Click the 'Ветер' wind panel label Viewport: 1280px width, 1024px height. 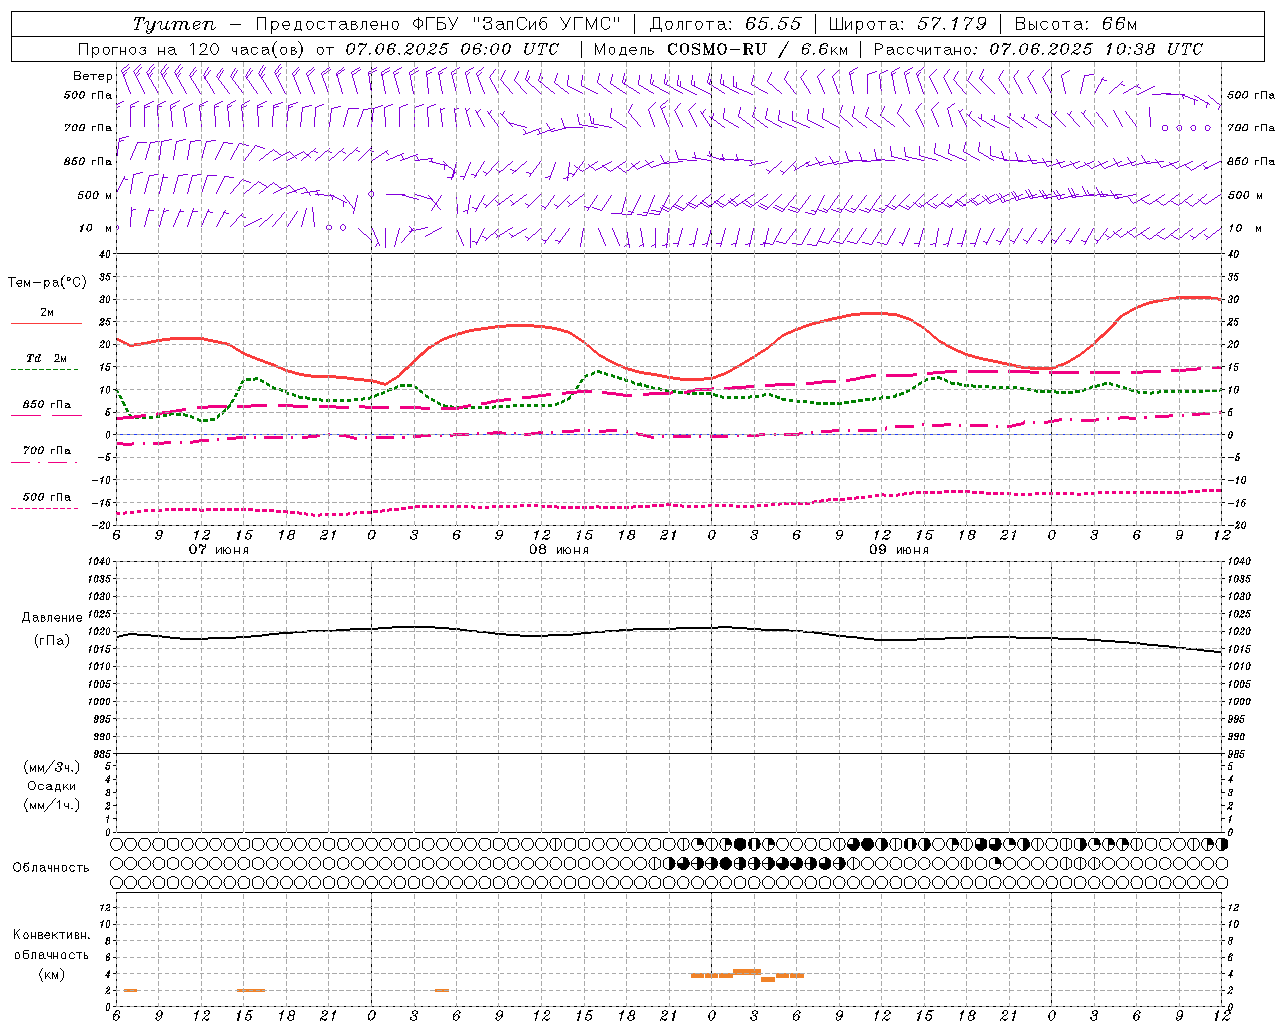[92, 76]
